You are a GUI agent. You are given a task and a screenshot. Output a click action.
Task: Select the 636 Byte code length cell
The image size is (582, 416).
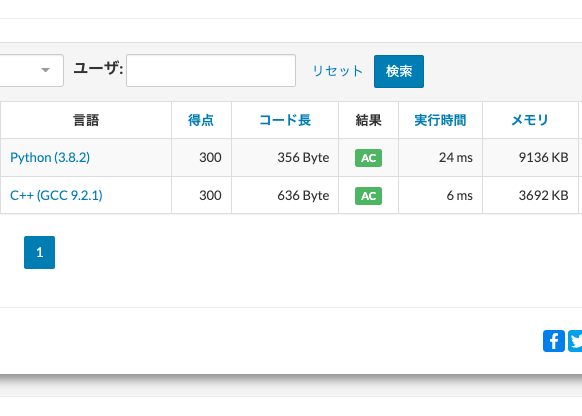(x=285, y=195)
